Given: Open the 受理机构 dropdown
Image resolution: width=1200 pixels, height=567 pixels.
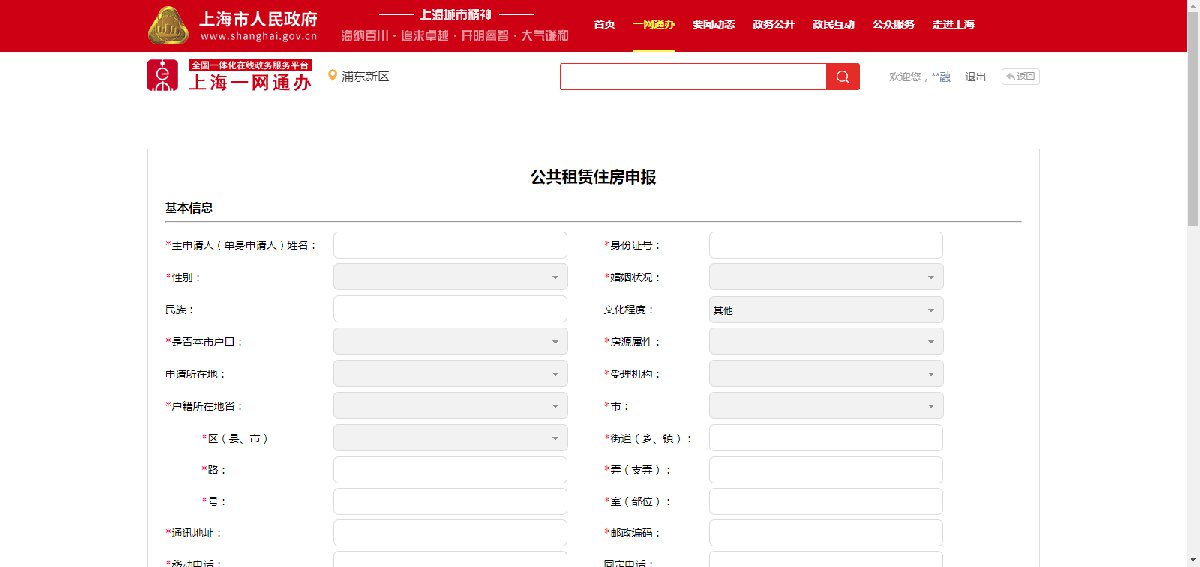Looking at the screenshot, I should (x=826, y=374).
